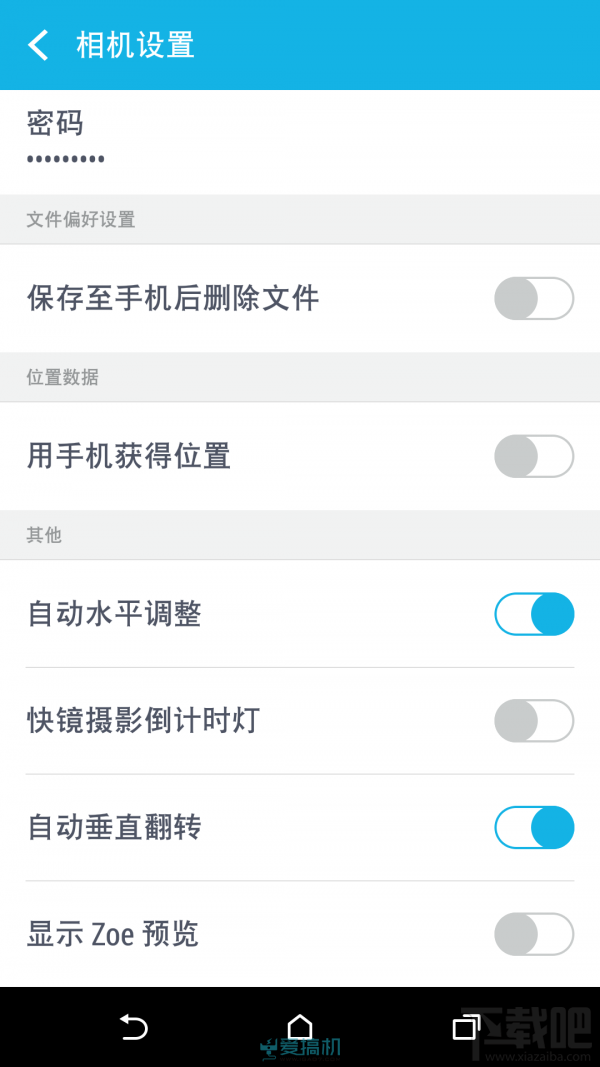Turn on 用手机获得位置 location switch
Viewport: 600px width, 1067px height.
click(533, 457)
